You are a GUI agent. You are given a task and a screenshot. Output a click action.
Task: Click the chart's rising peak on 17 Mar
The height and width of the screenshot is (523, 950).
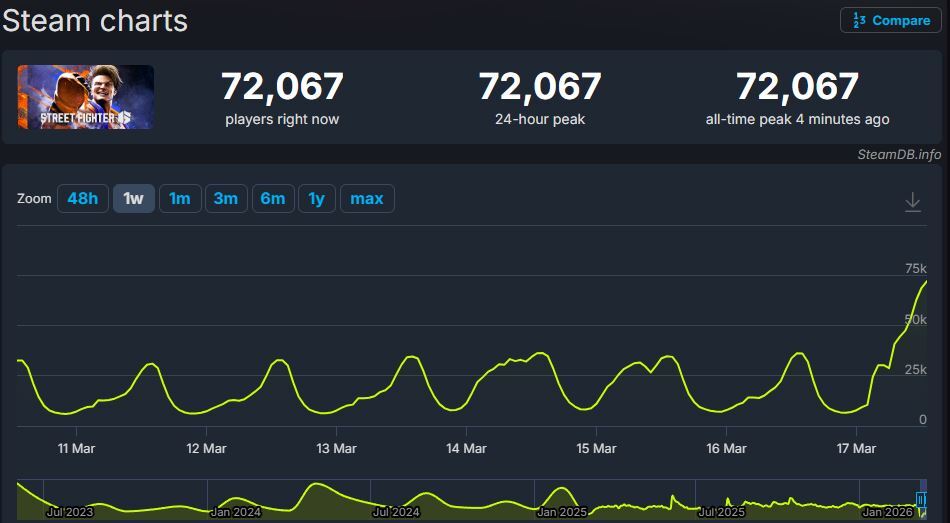pyautogui.click(x=924, y=283)
